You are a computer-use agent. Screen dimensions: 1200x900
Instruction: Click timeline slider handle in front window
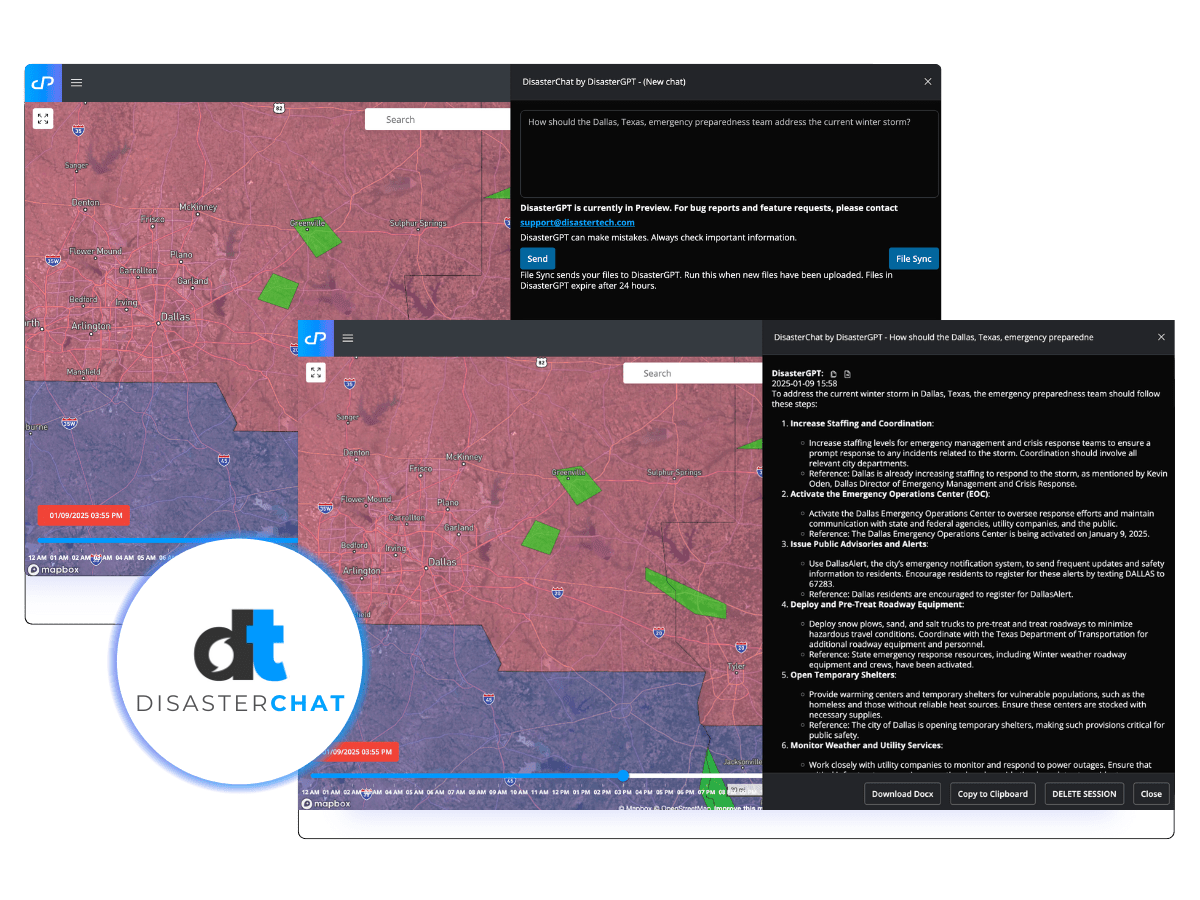pyautogui.click(x=623, y=775)
